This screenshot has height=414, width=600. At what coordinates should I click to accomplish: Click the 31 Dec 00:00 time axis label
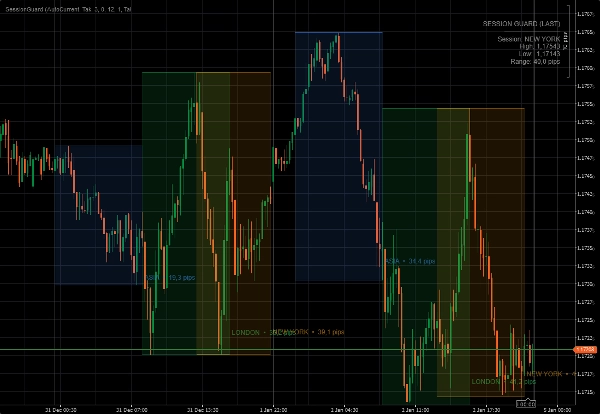[x=63, y=409]
